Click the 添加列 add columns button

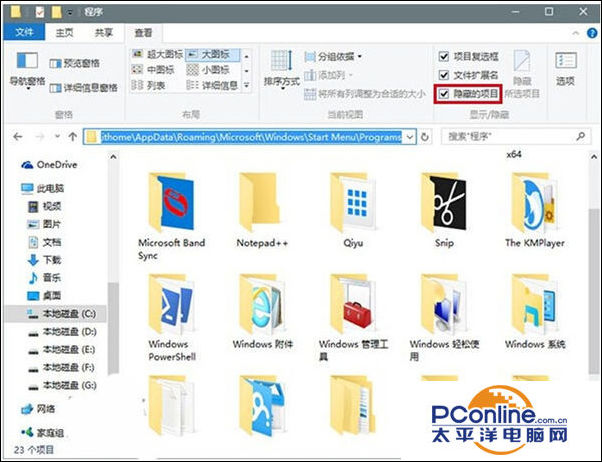[x=329, y=75]
